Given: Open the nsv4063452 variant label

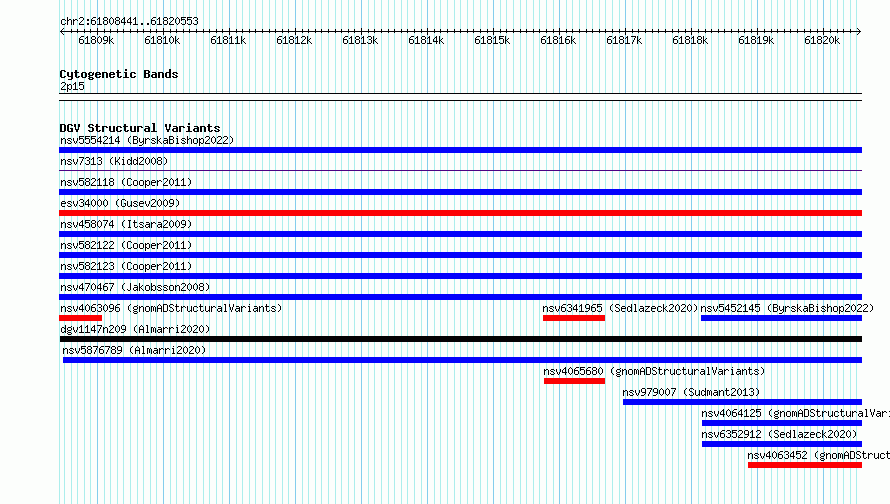Looking at the screenshot, I should [818, 455].
